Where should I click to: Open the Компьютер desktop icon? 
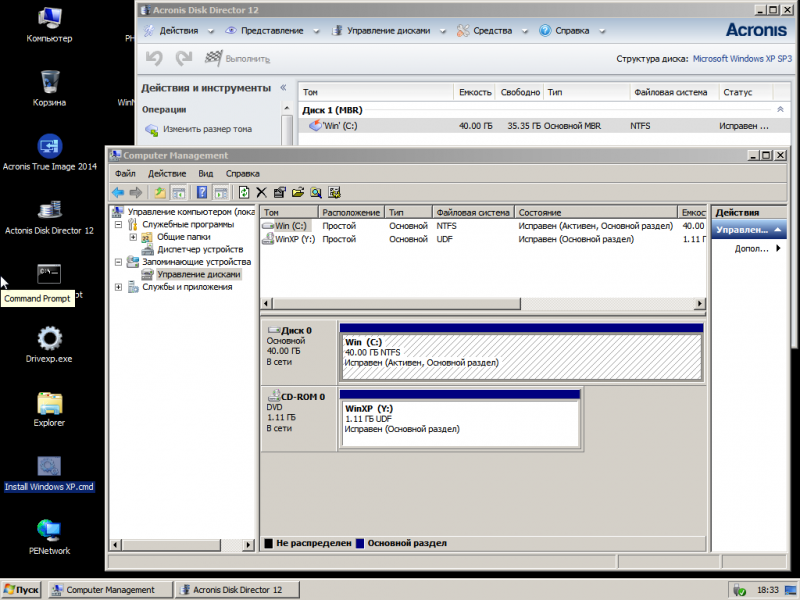click(x=49, y=24)
